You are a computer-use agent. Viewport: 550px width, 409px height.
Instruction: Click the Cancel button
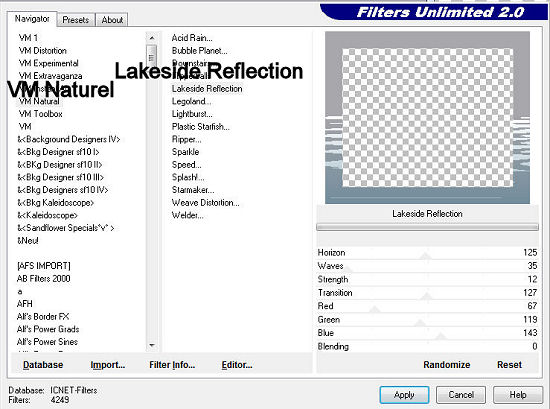(x=461, y=395)
